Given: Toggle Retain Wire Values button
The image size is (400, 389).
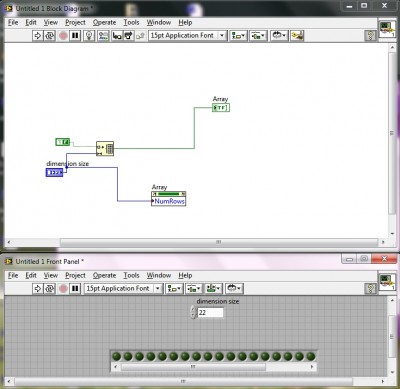Looking at the screenshot, I should pos(103,36).
